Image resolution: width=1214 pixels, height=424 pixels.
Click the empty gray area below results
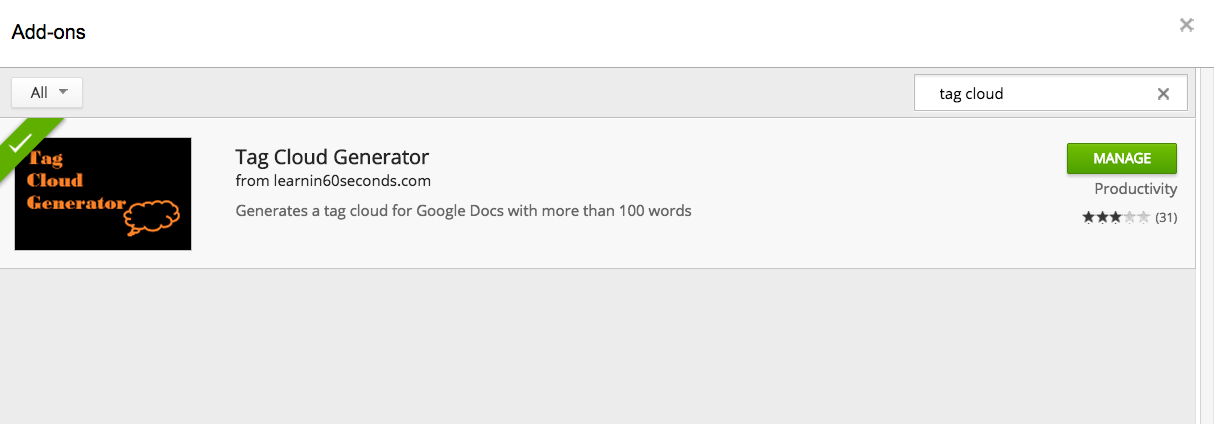[598, 346]
